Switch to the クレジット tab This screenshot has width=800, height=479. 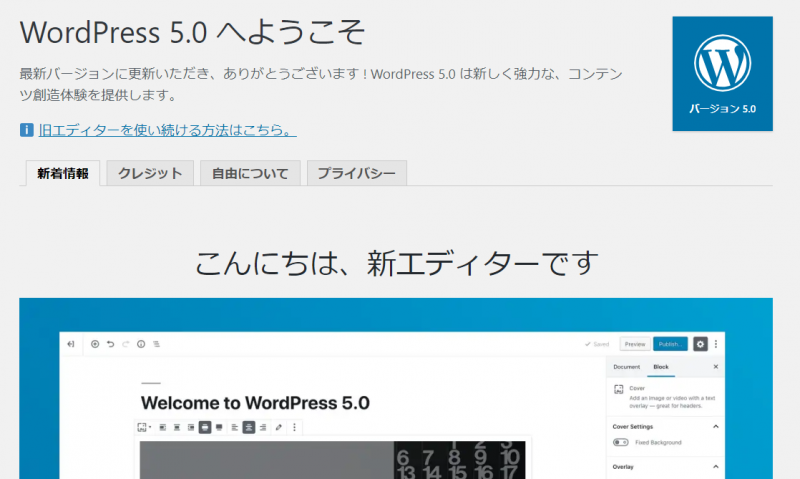coord(150,173)
